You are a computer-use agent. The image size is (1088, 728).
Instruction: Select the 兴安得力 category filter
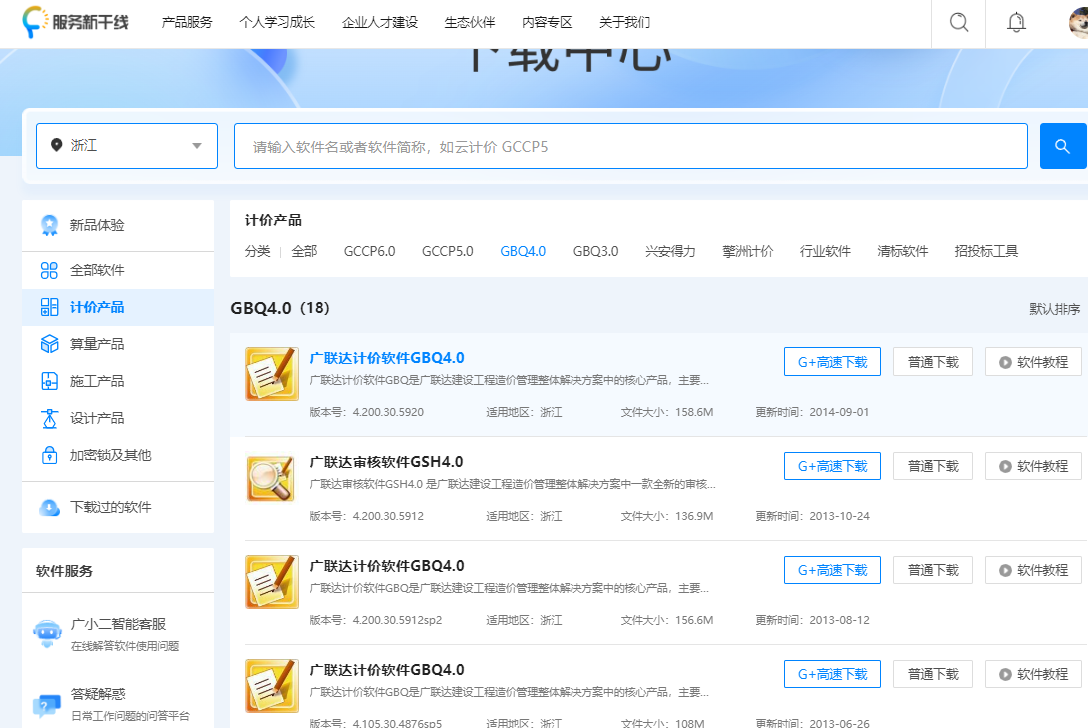tap(670, 251)
